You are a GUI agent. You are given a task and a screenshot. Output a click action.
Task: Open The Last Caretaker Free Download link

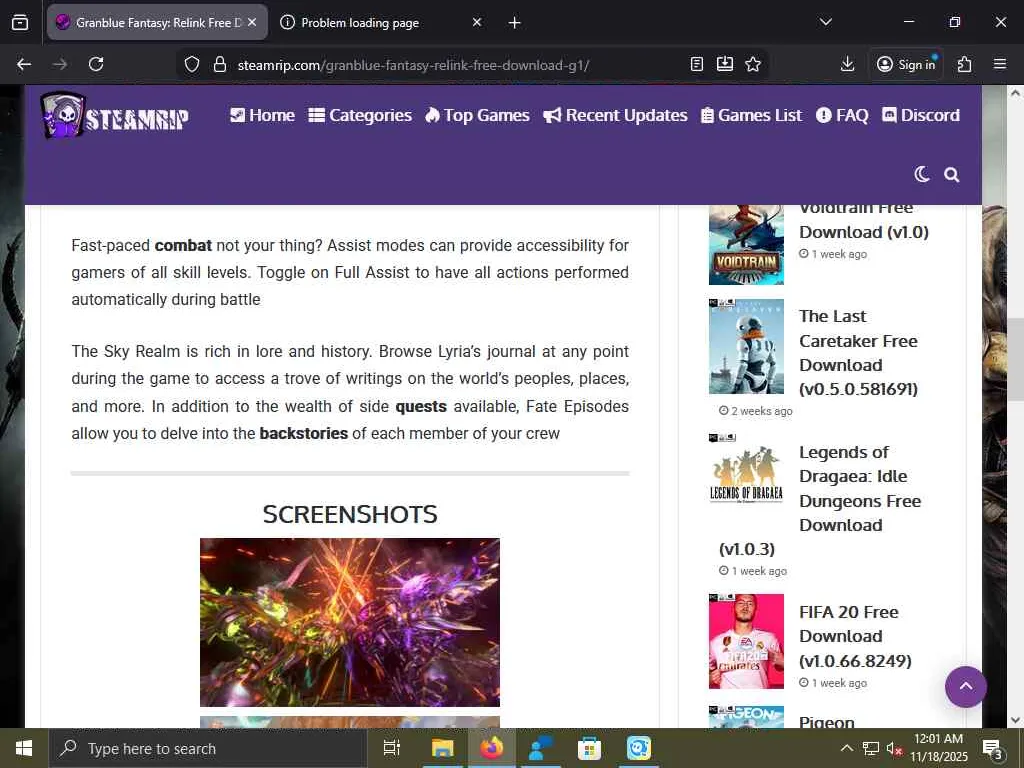click(x=858, y=353)
